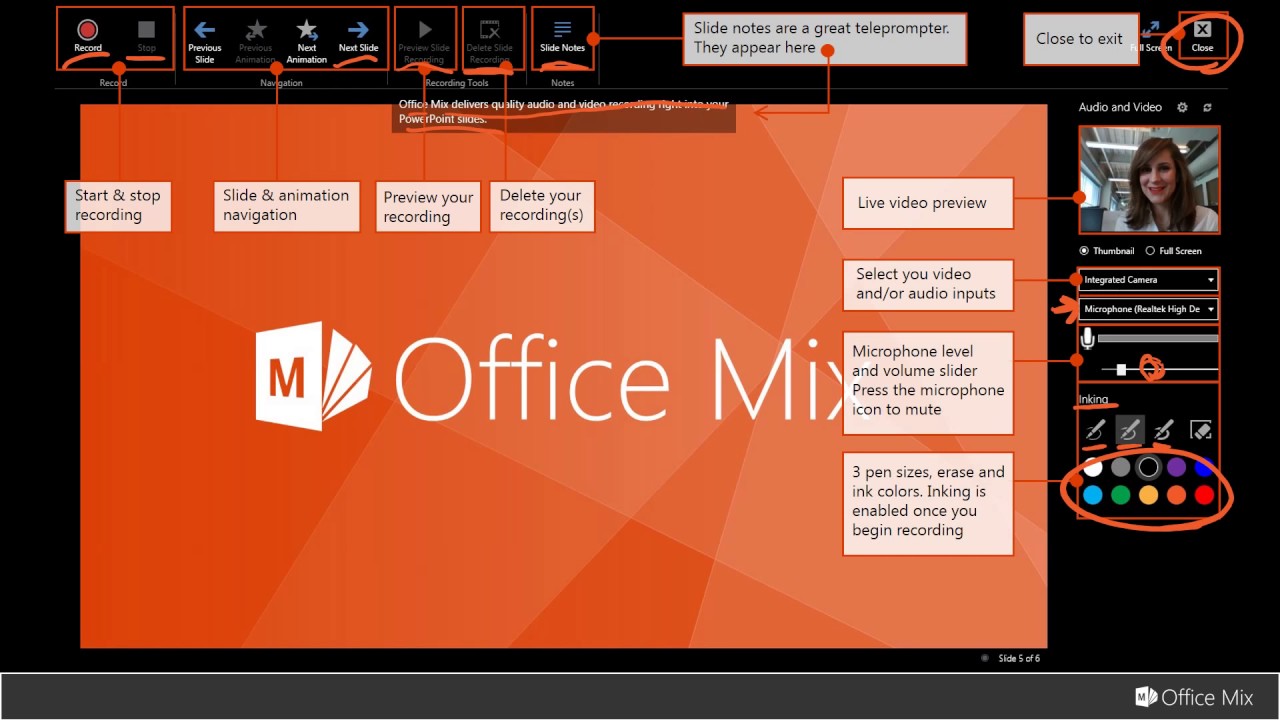Screen dimensions: 1280x720
Task: Adjust the microphone volume slider
Action: coord(1121,370)
